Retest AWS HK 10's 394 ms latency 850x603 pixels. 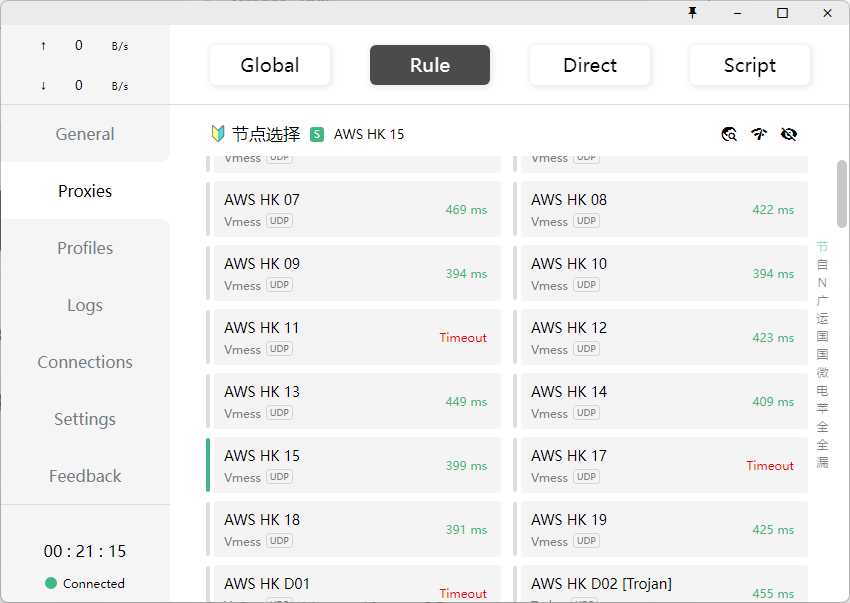click(x=773, y=274)
